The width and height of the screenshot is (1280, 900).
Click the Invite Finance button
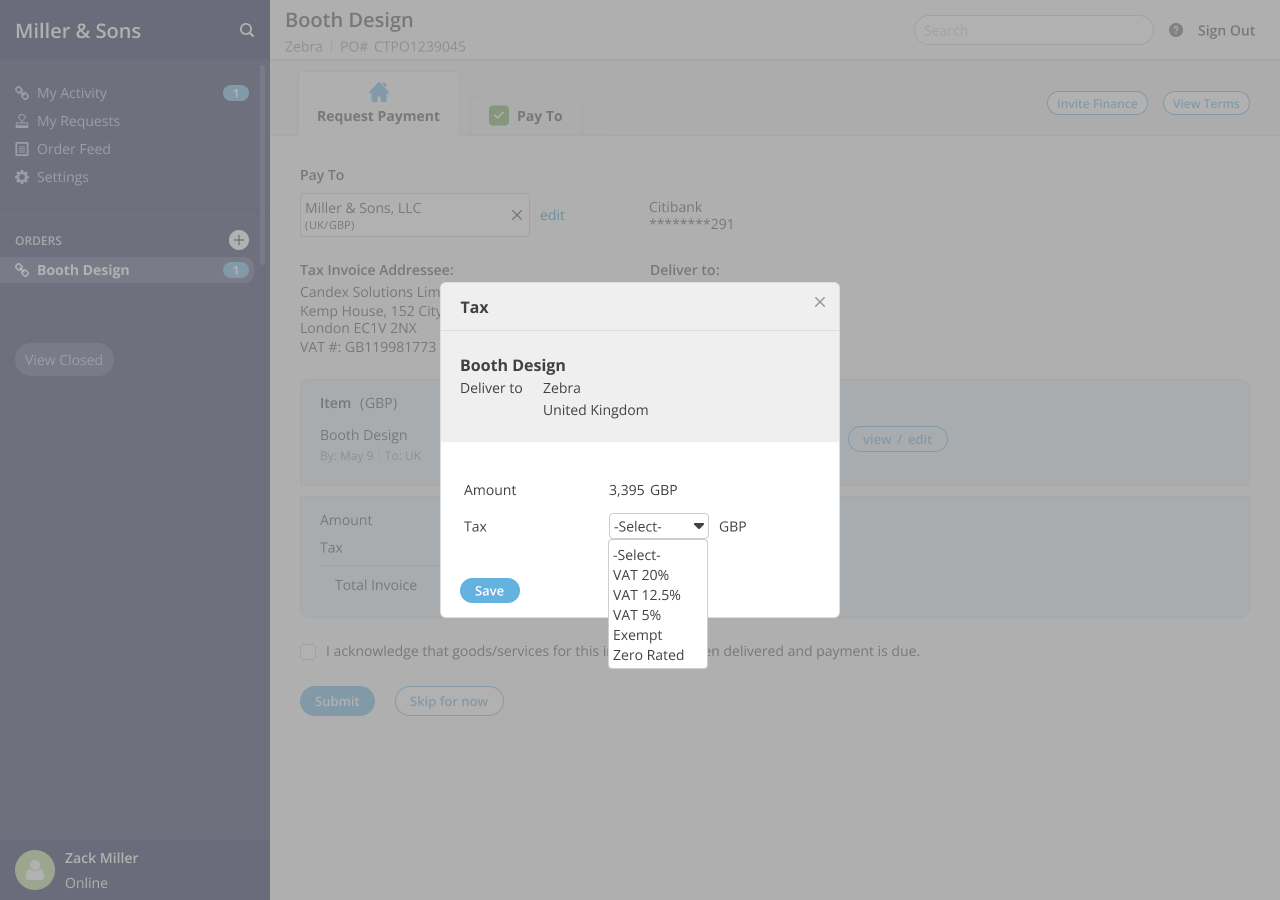[x=1097, y=103]
